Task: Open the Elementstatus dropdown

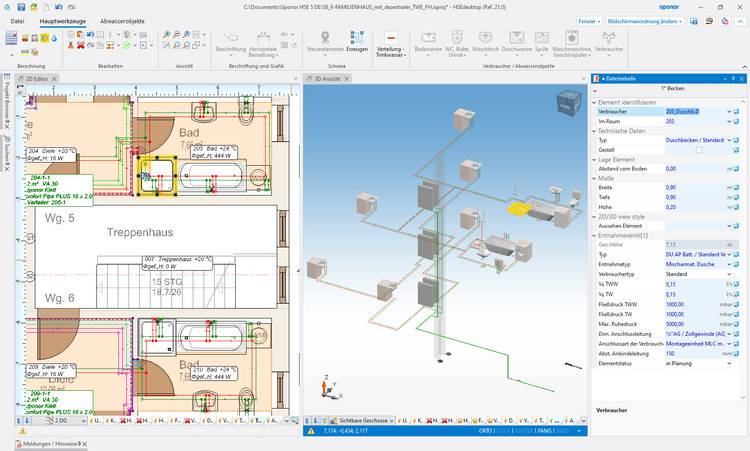Action: [700, 363]
